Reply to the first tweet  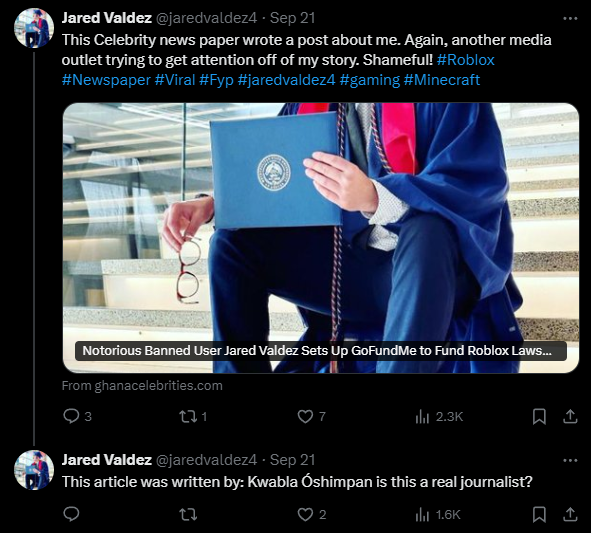point(77,417)
